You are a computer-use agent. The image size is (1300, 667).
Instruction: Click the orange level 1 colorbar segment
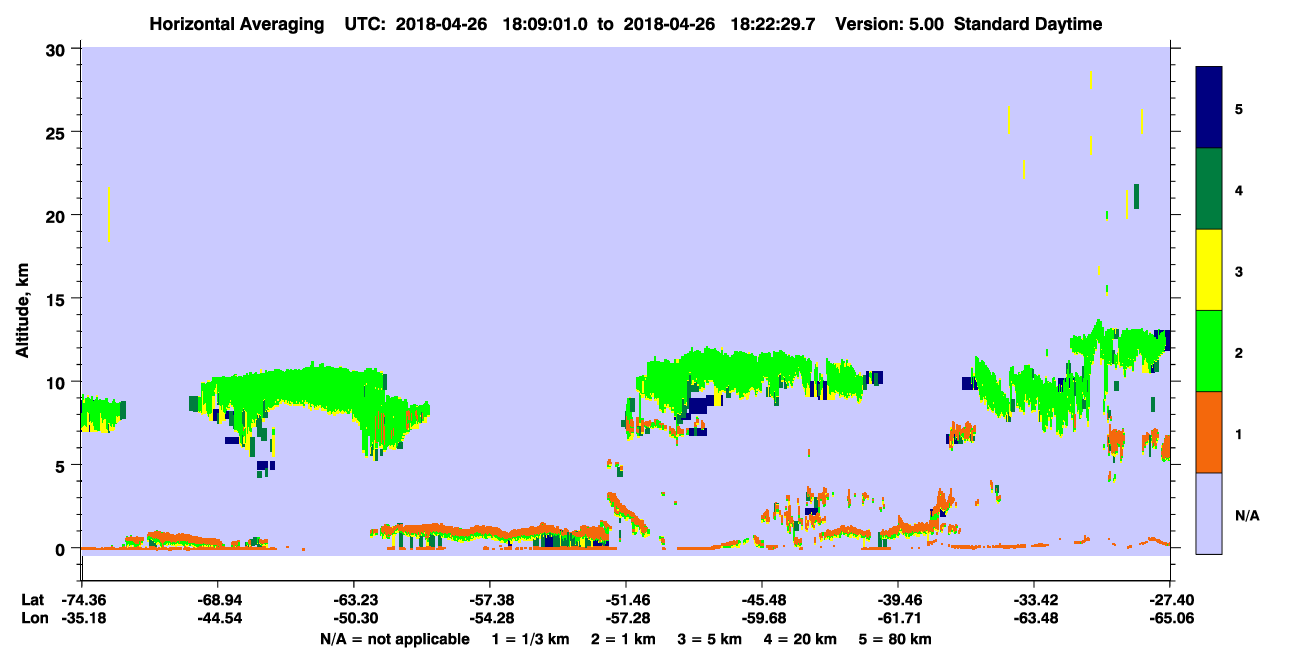coord(1209,432)
